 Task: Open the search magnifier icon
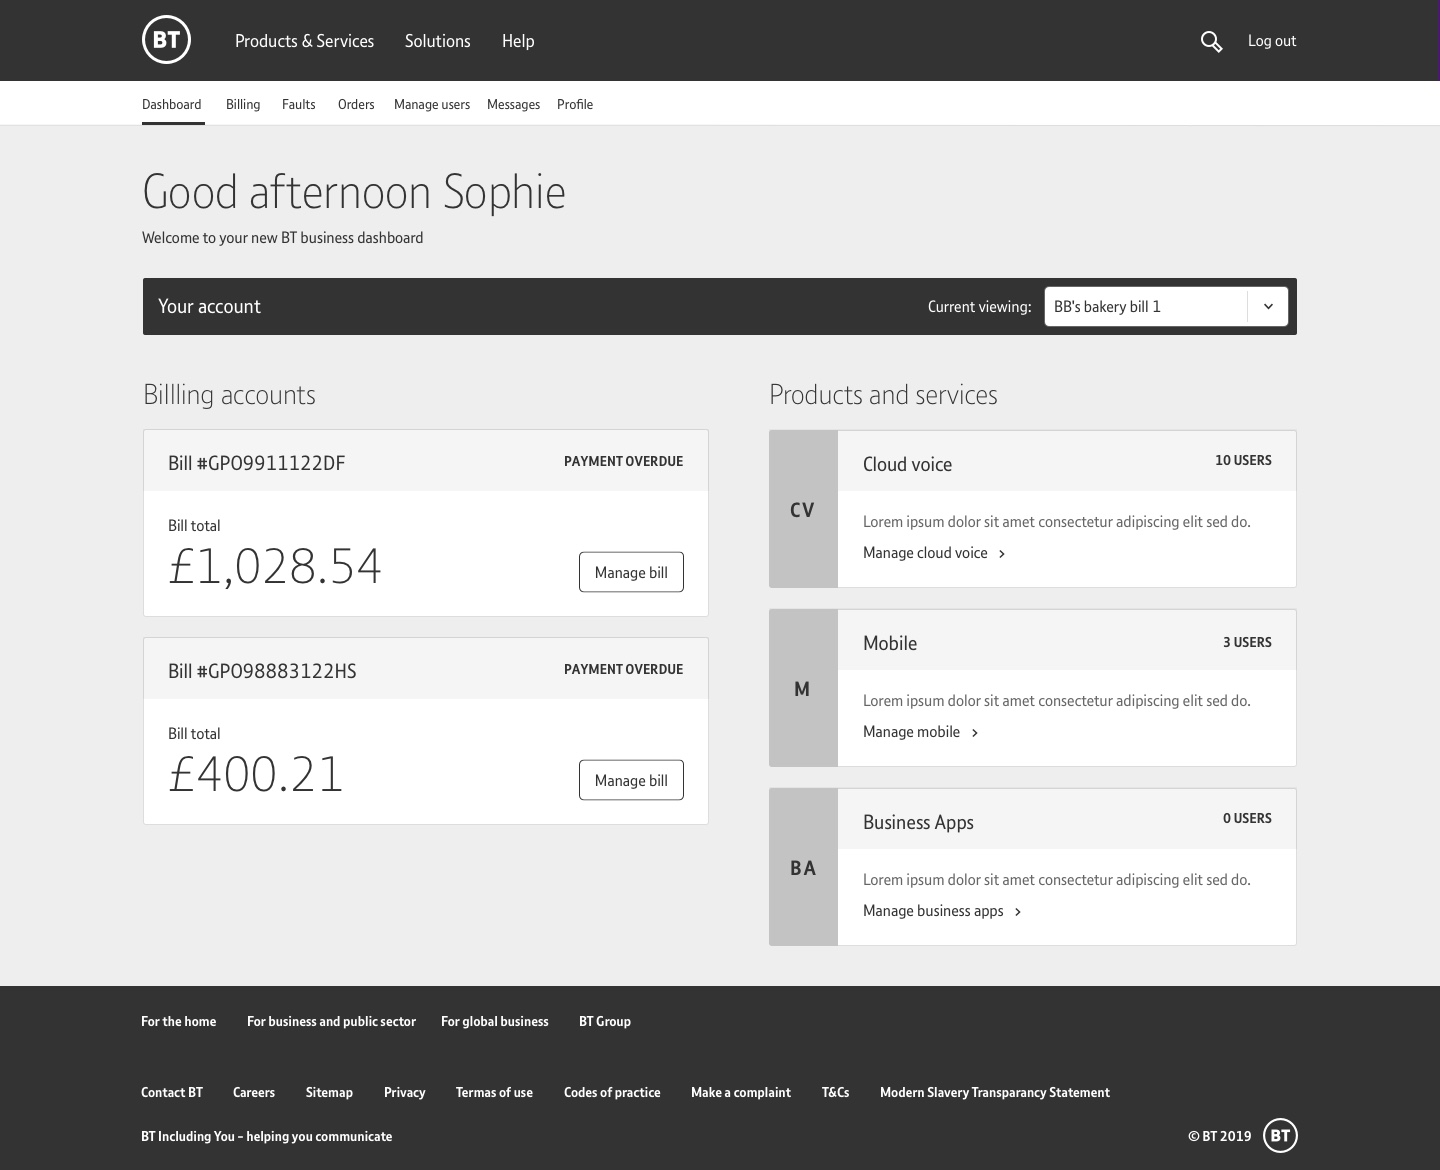click(x=1211, y=41)
